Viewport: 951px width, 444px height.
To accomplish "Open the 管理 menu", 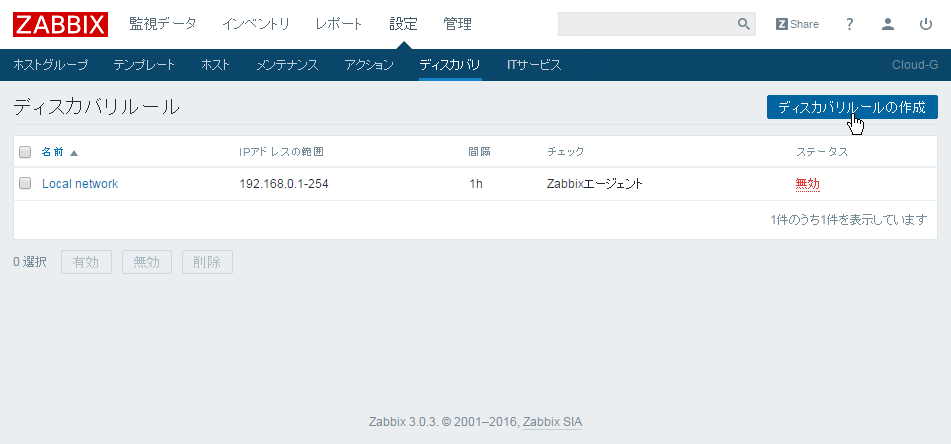I will coord(457,24).
